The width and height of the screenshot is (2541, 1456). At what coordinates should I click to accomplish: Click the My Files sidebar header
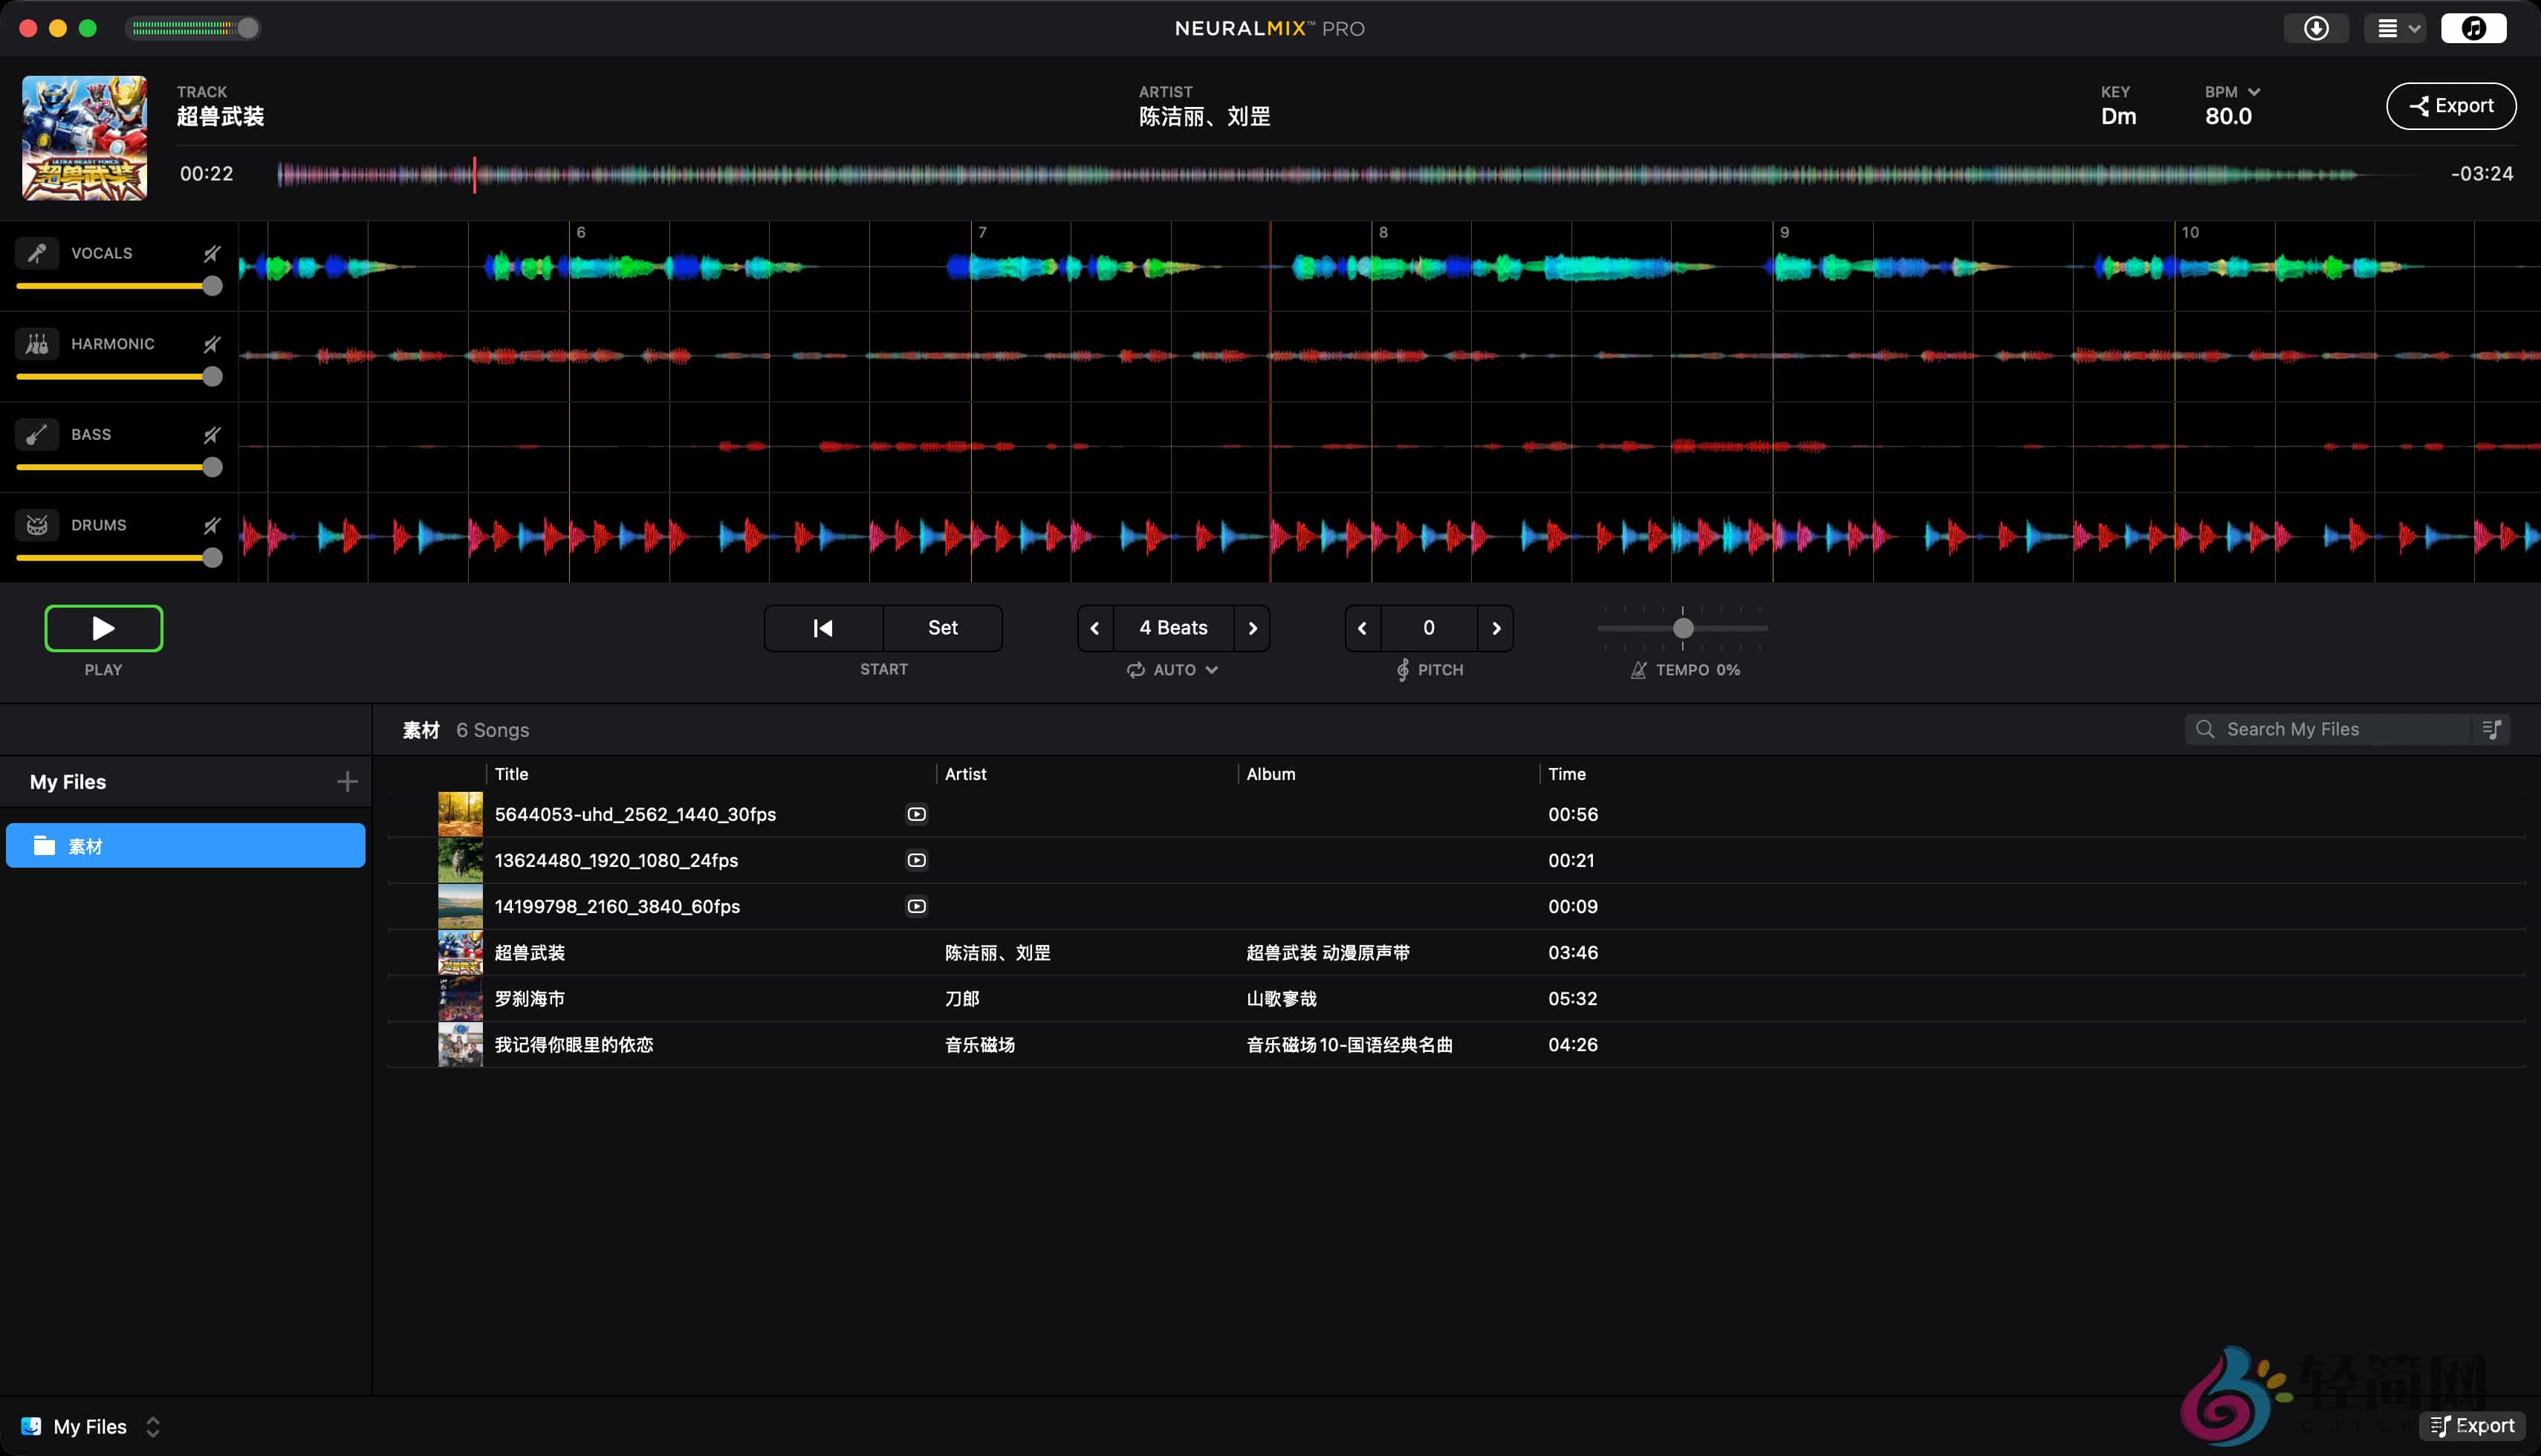pyautogui.click(x=68, y=782)
